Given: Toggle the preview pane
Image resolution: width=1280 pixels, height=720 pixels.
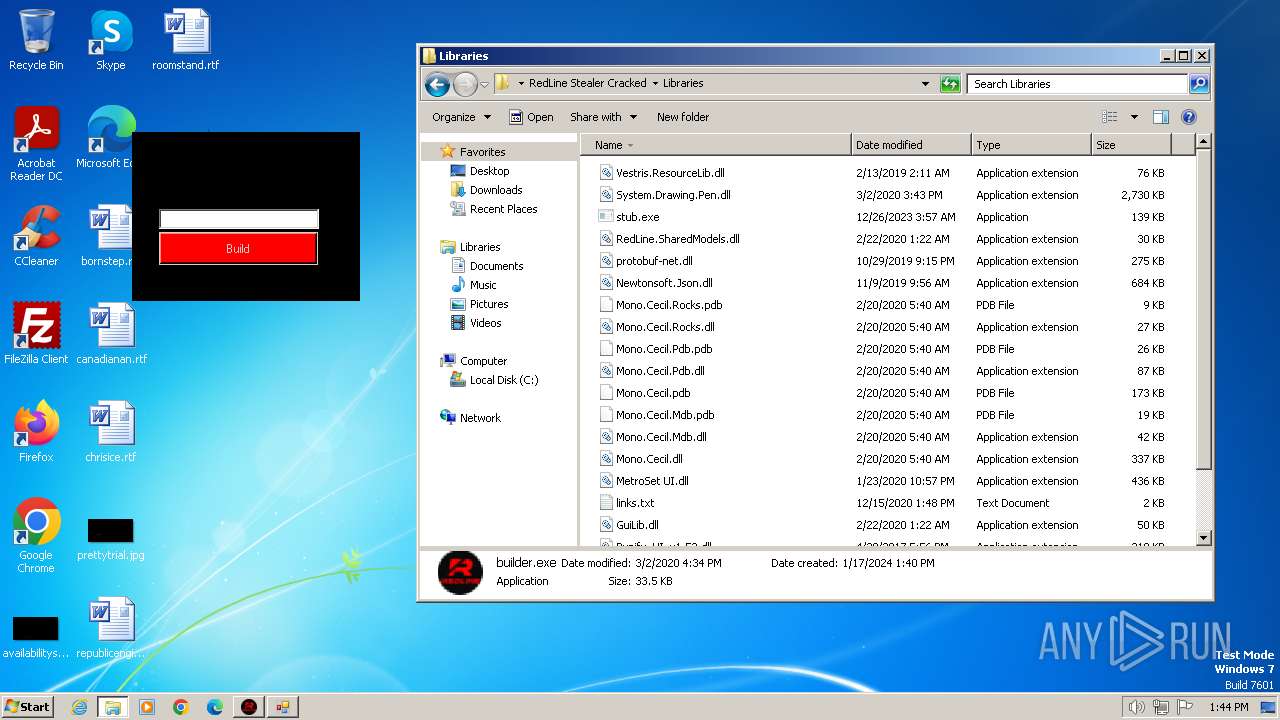Looking at the screenshot, I should (x=1161, y=117).
